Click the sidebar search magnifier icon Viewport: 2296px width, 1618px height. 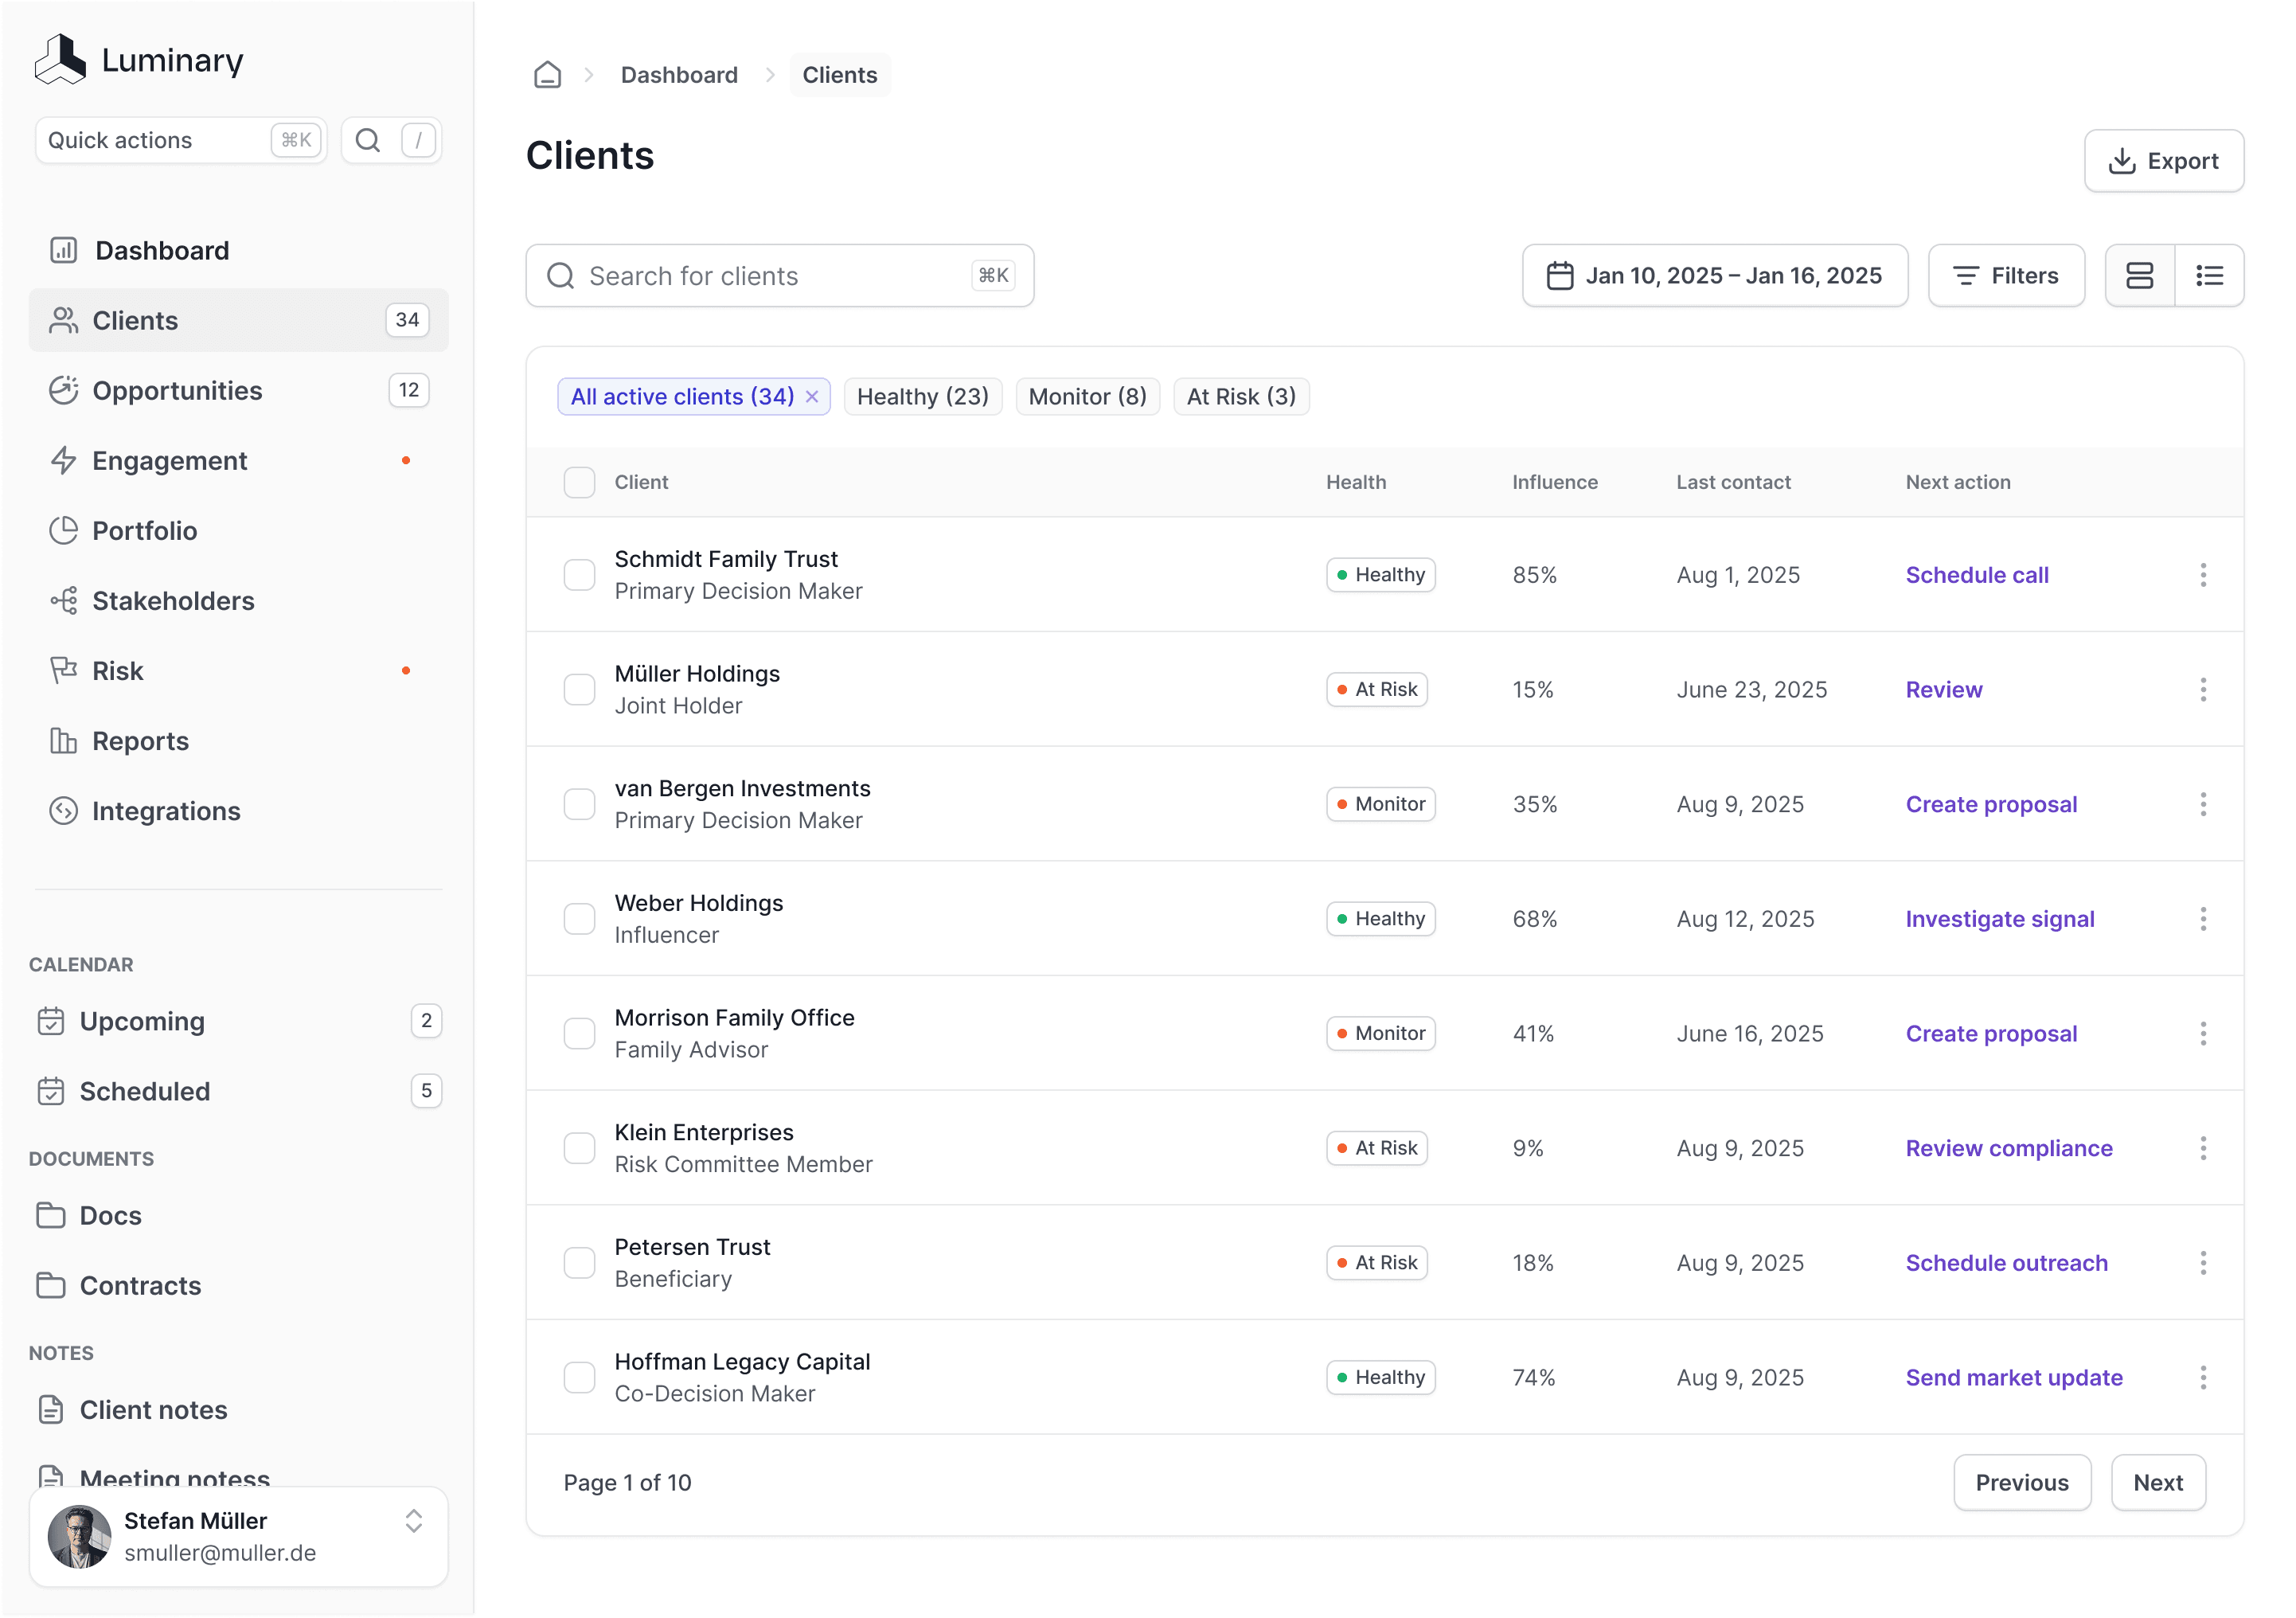368,140
